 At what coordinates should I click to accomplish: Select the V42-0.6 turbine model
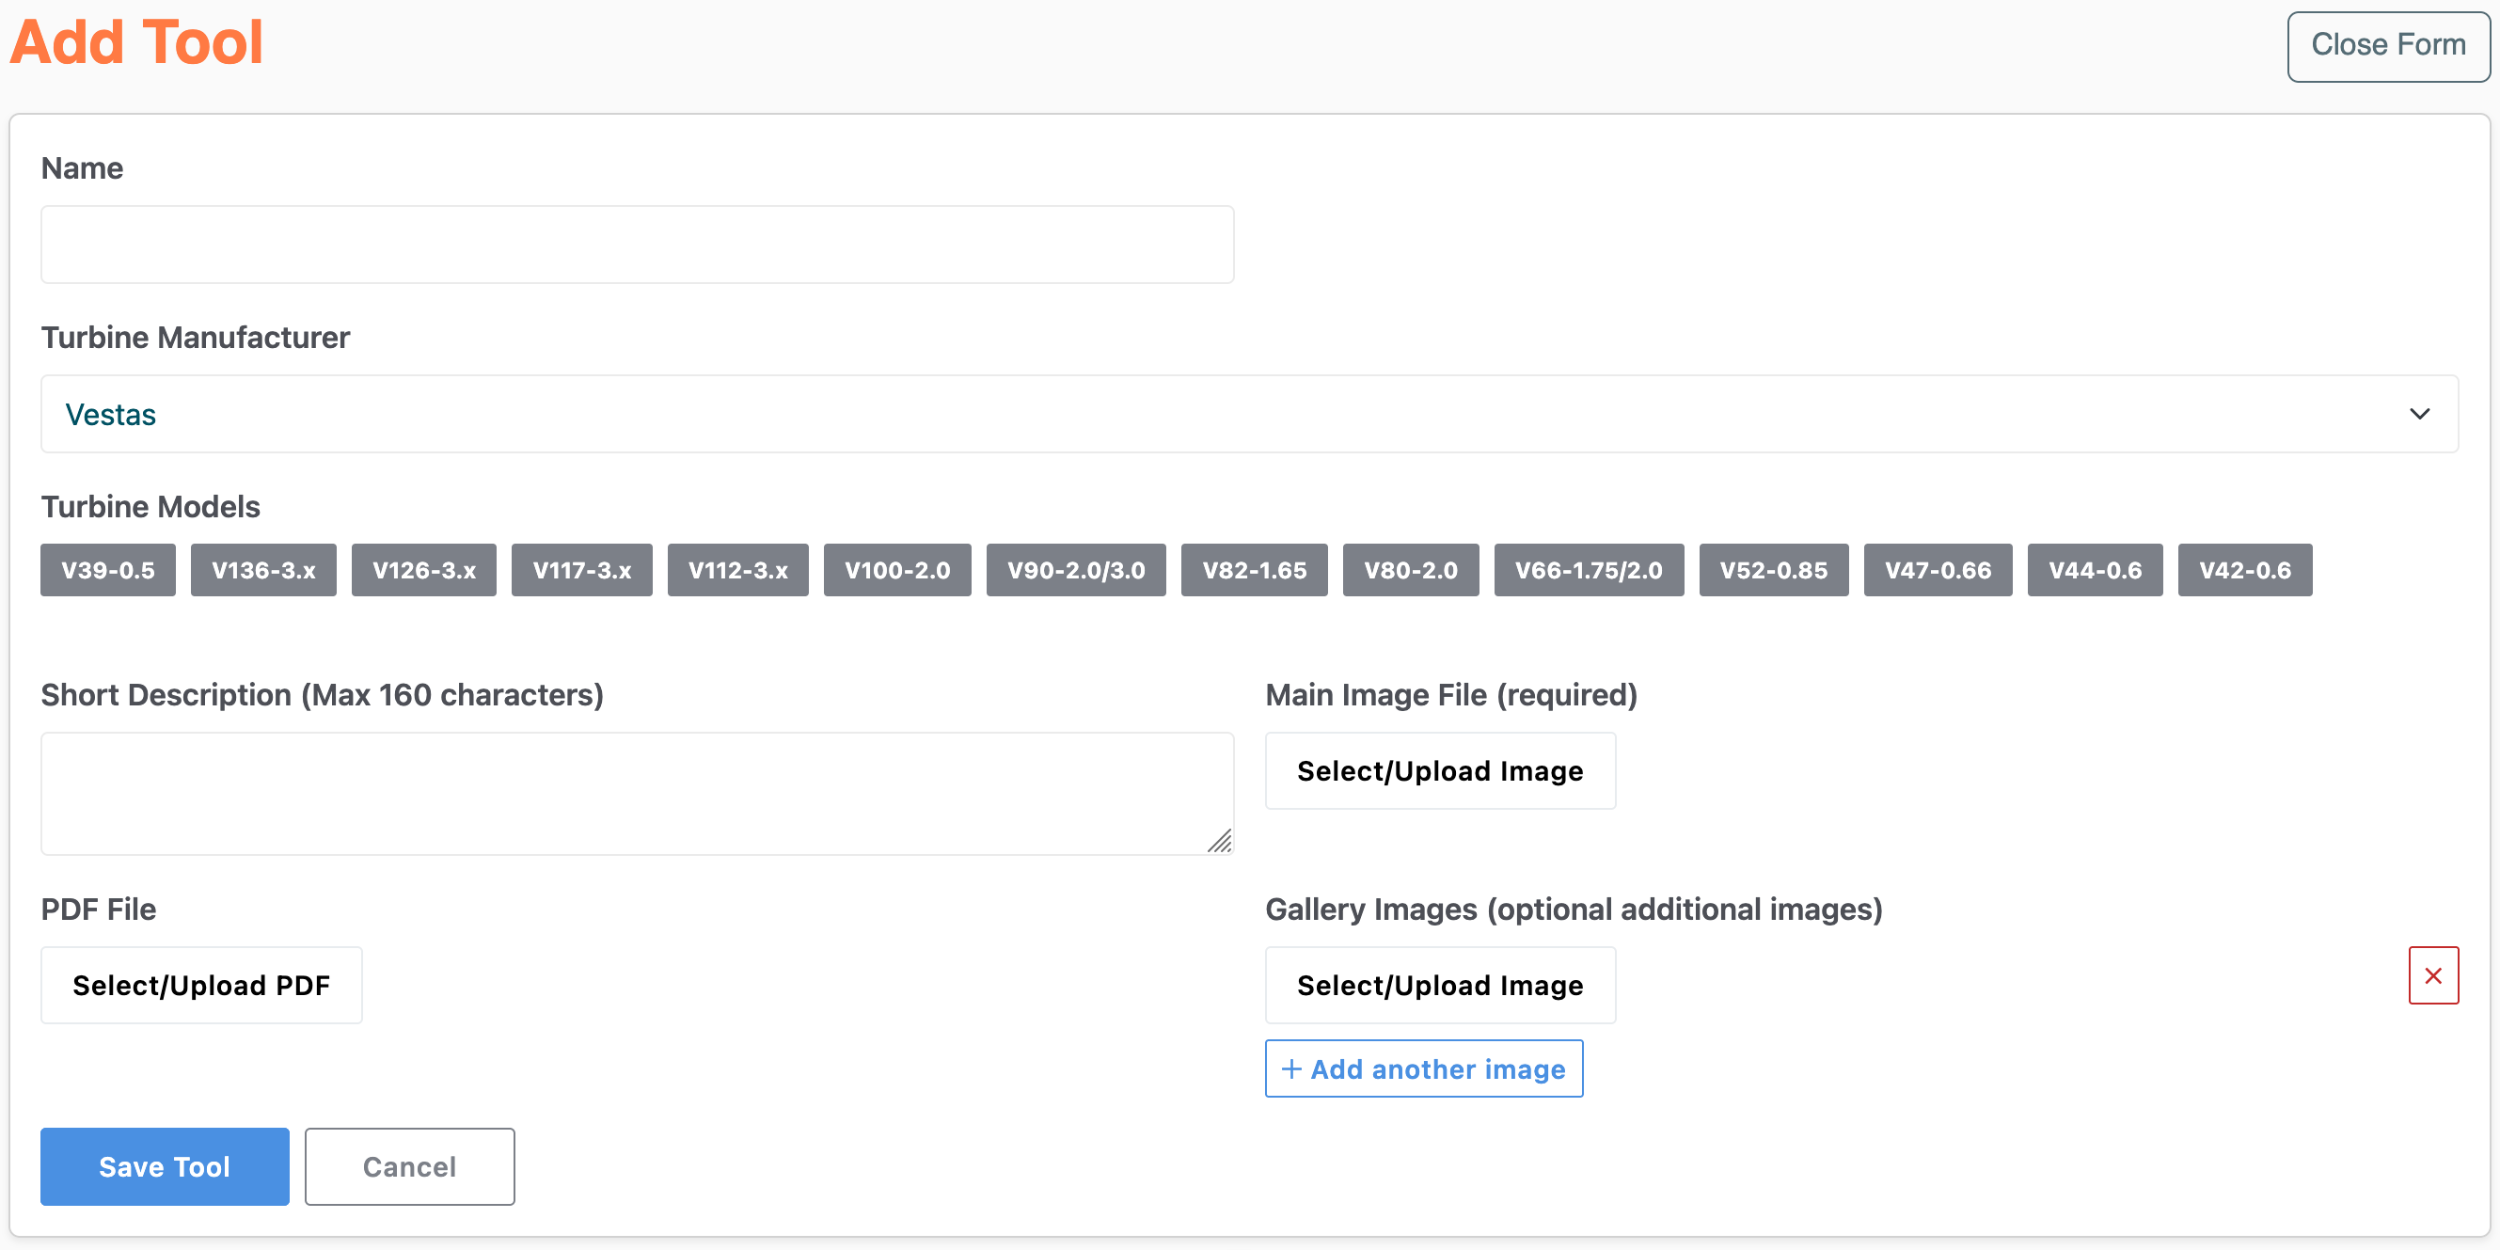pyautogui.click(x=2245, y=570)
